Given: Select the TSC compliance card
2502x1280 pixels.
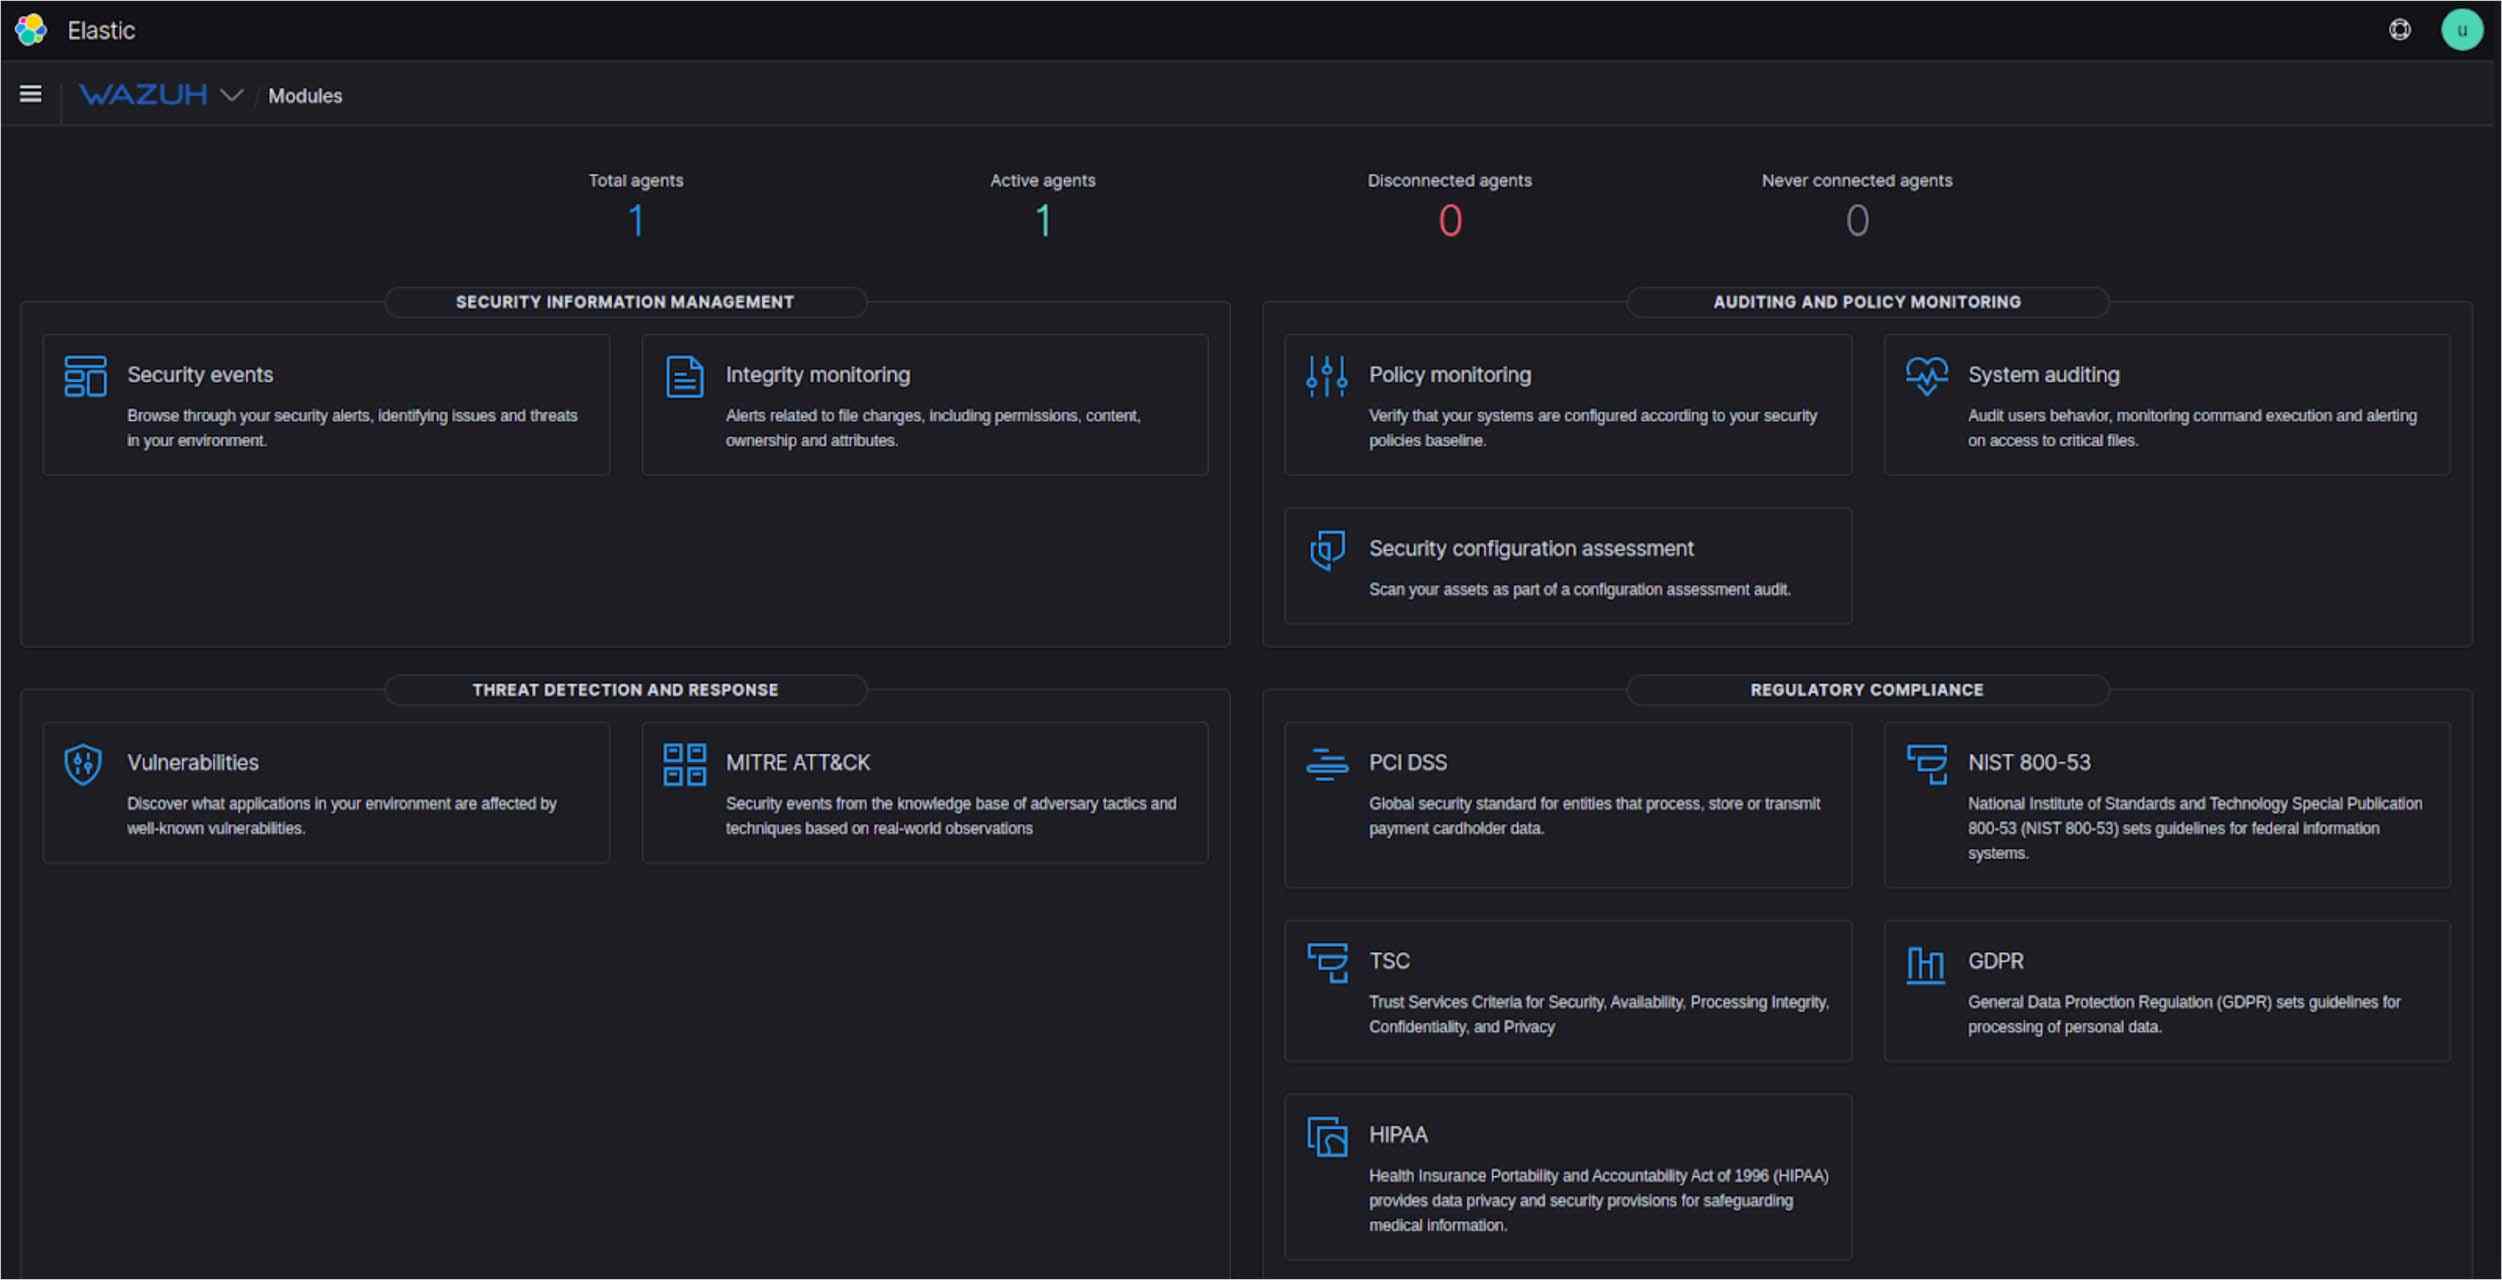Looking at the screenshot, I should click(x=1566, y=990).
